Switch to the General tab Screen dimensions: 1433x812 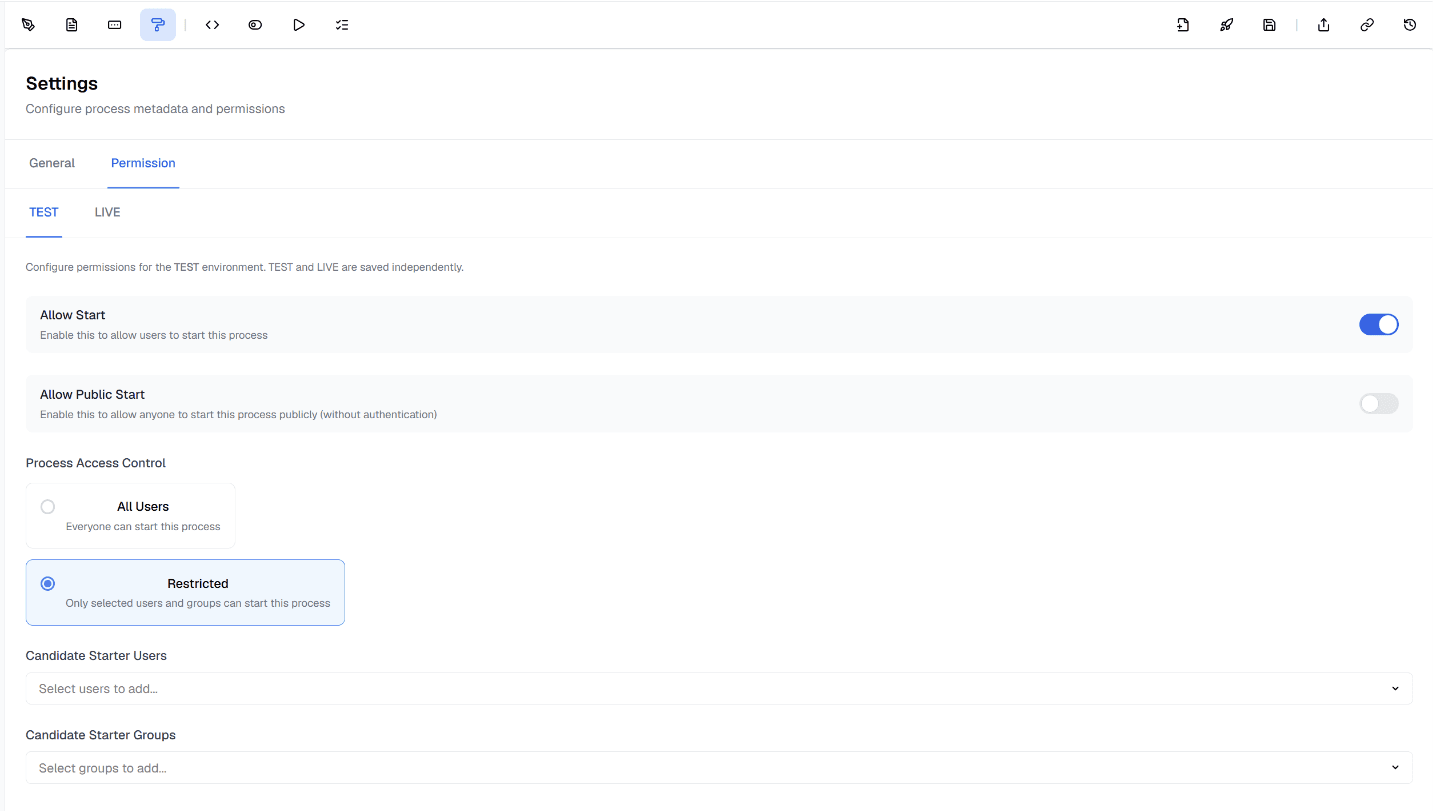pyautogui.click(x=52, y=163)
